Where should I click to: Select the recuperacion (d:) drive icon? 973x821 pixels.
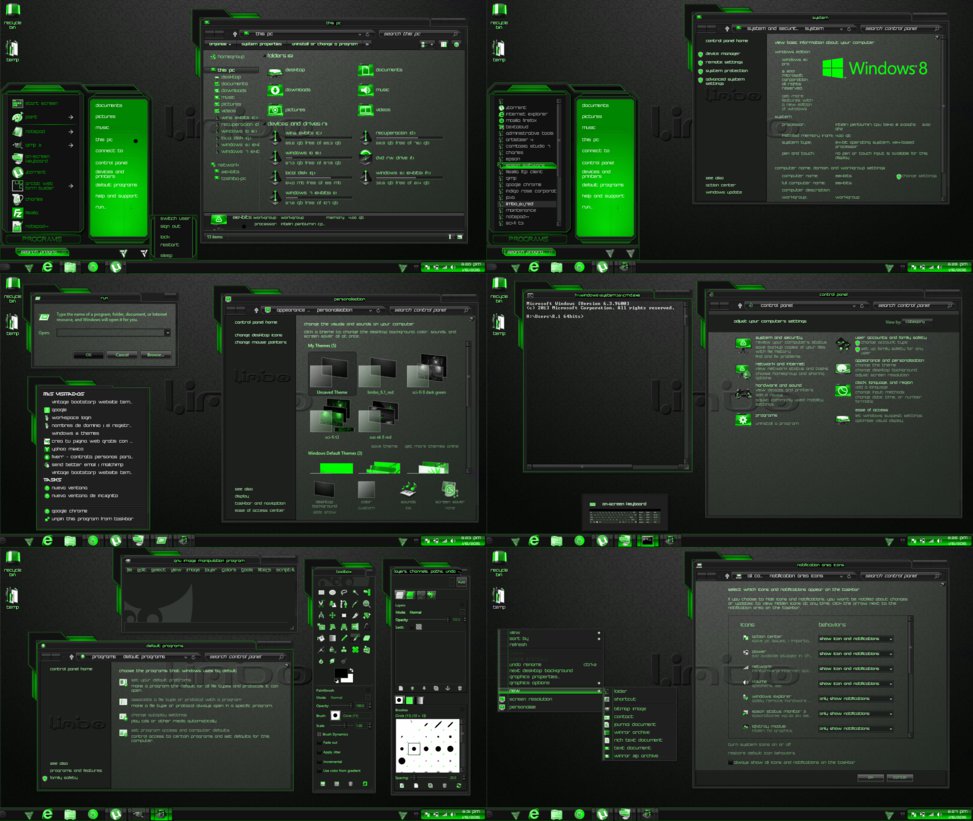click(365, 136)
